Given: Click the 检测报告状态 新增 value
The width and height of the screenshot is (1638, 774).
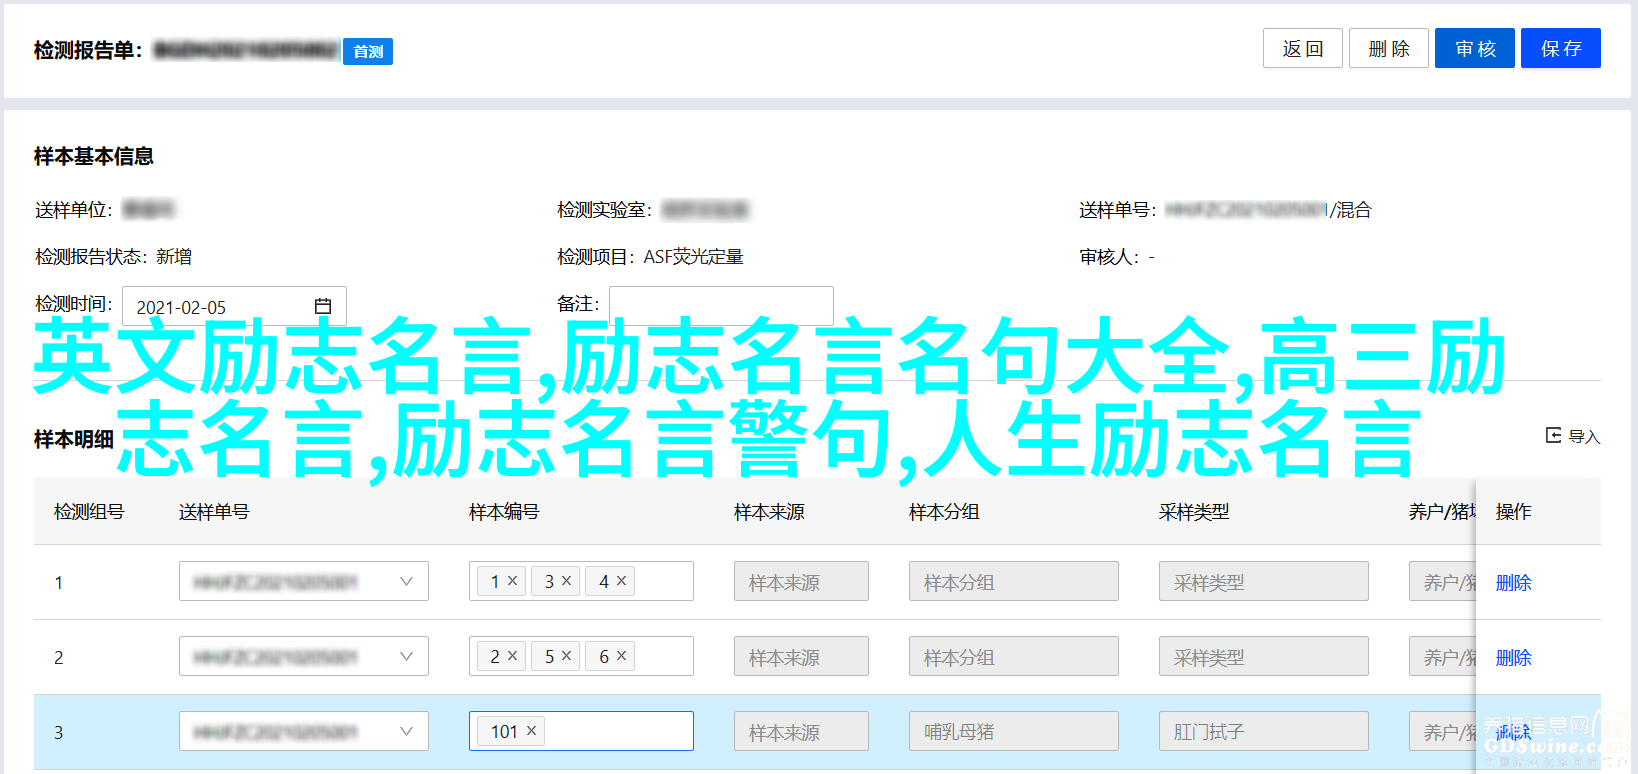Looking at the screenshot, I should click(174, 257).
